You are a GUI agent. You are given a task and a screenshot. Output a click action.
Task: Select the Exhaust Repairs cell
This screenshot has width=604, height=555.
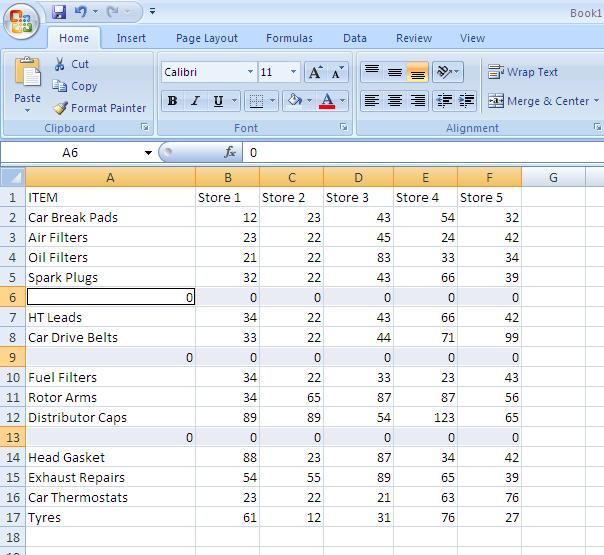click(x=111, y=478)
